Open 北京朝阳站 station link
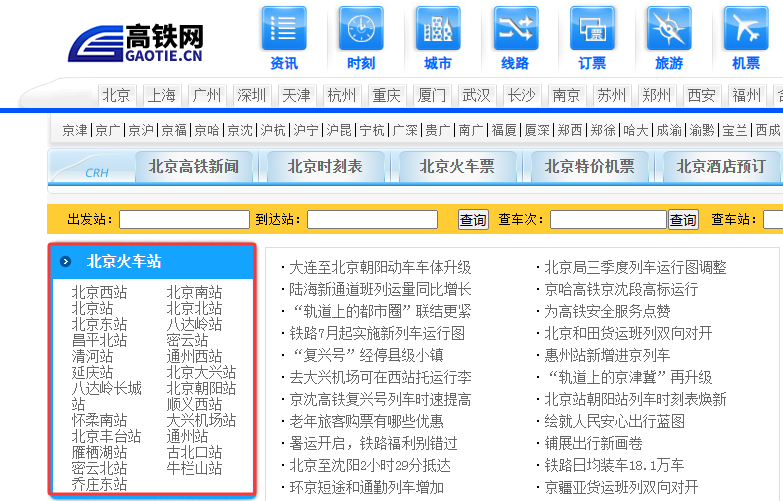 [x=201, y=388]
